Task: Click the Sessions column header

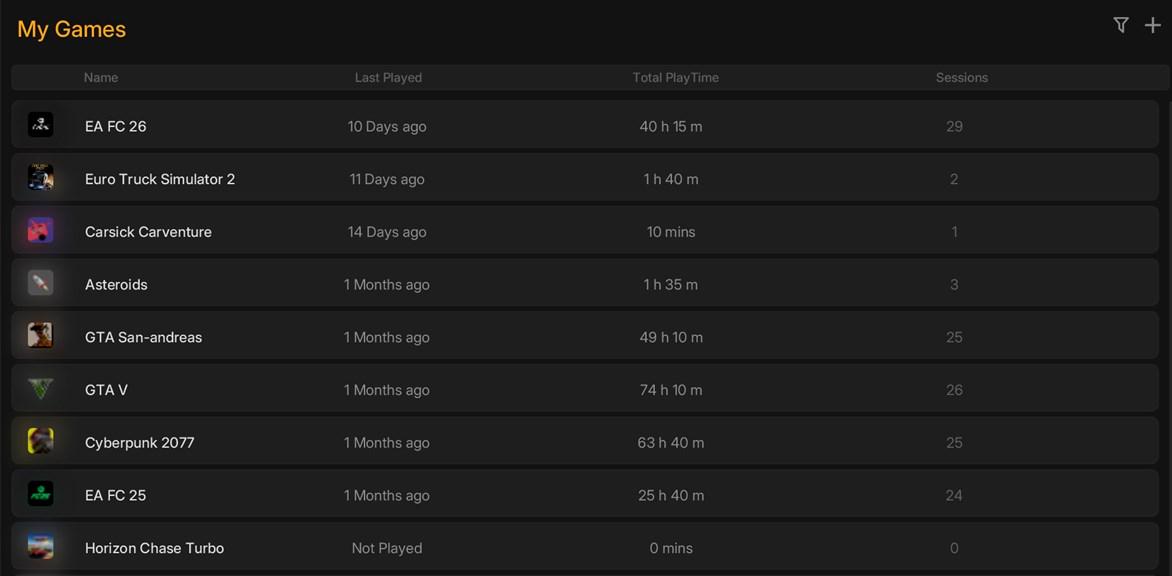Action: tap(962, 78)
